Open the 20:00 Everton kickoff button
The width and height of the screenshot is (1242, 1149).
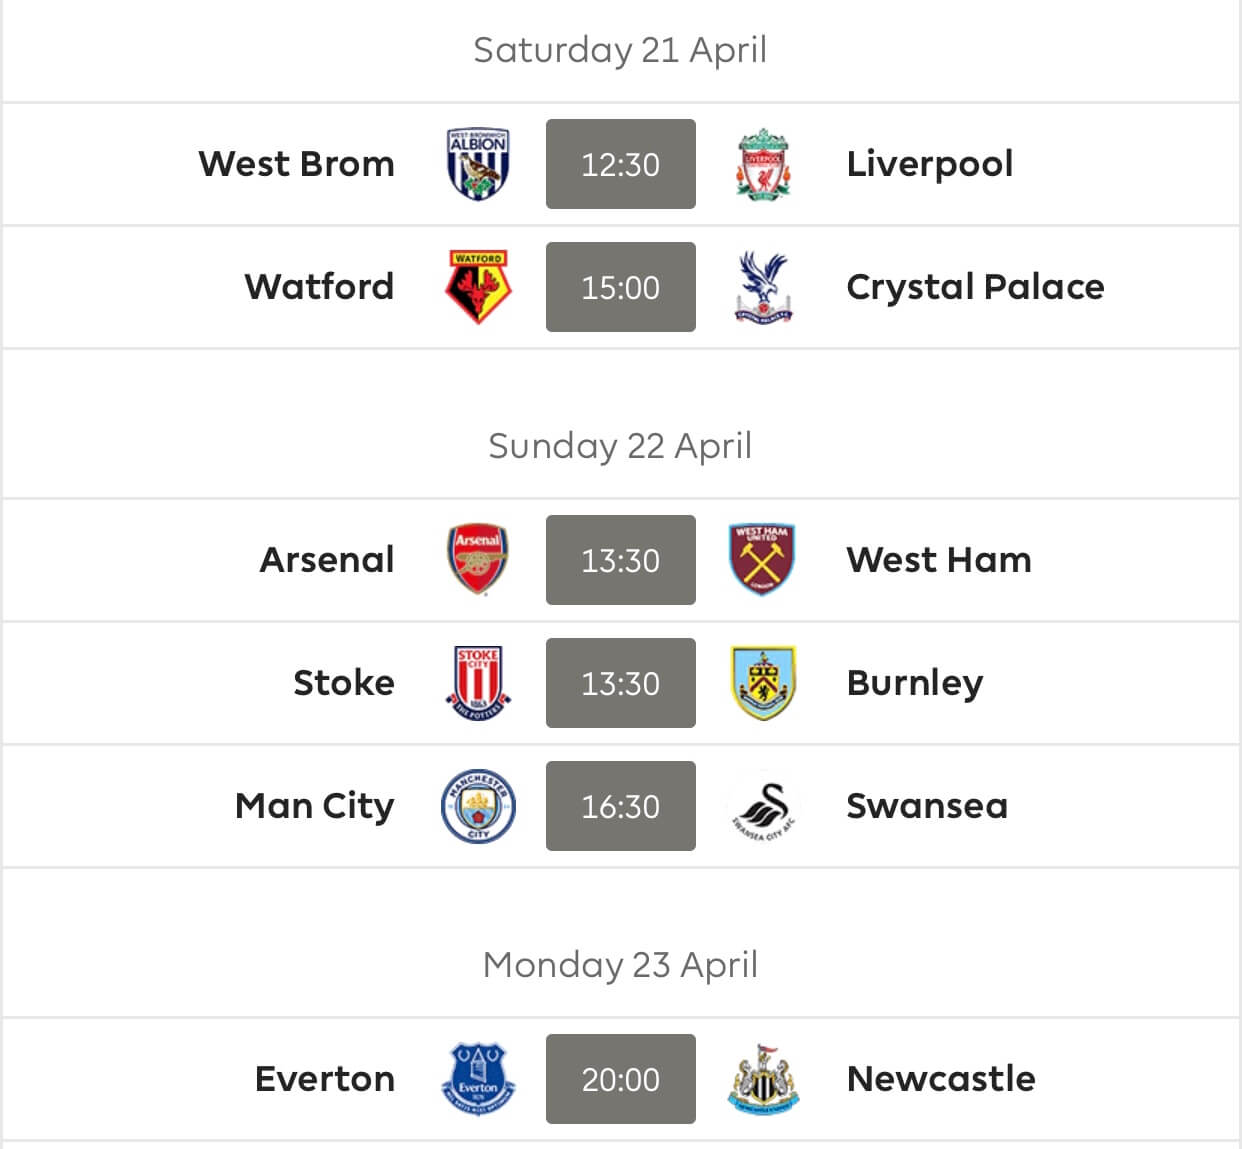(621, 1079)
